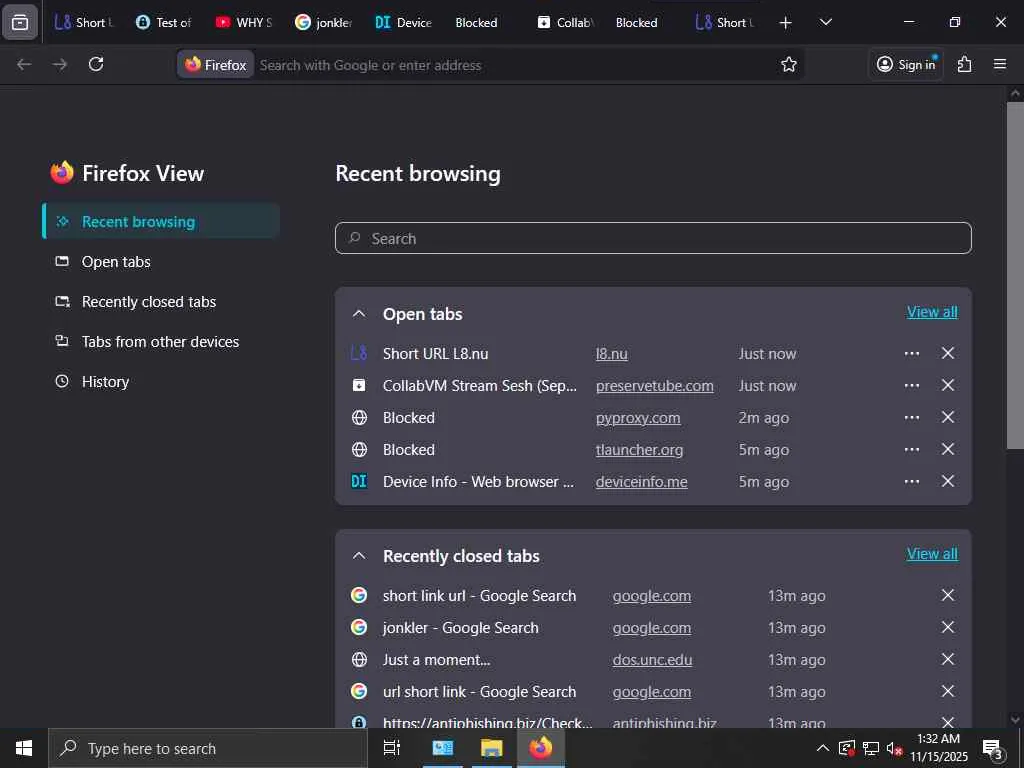Reload the current page
This screenshot has height=768, width=1024.
coord(96,64)
